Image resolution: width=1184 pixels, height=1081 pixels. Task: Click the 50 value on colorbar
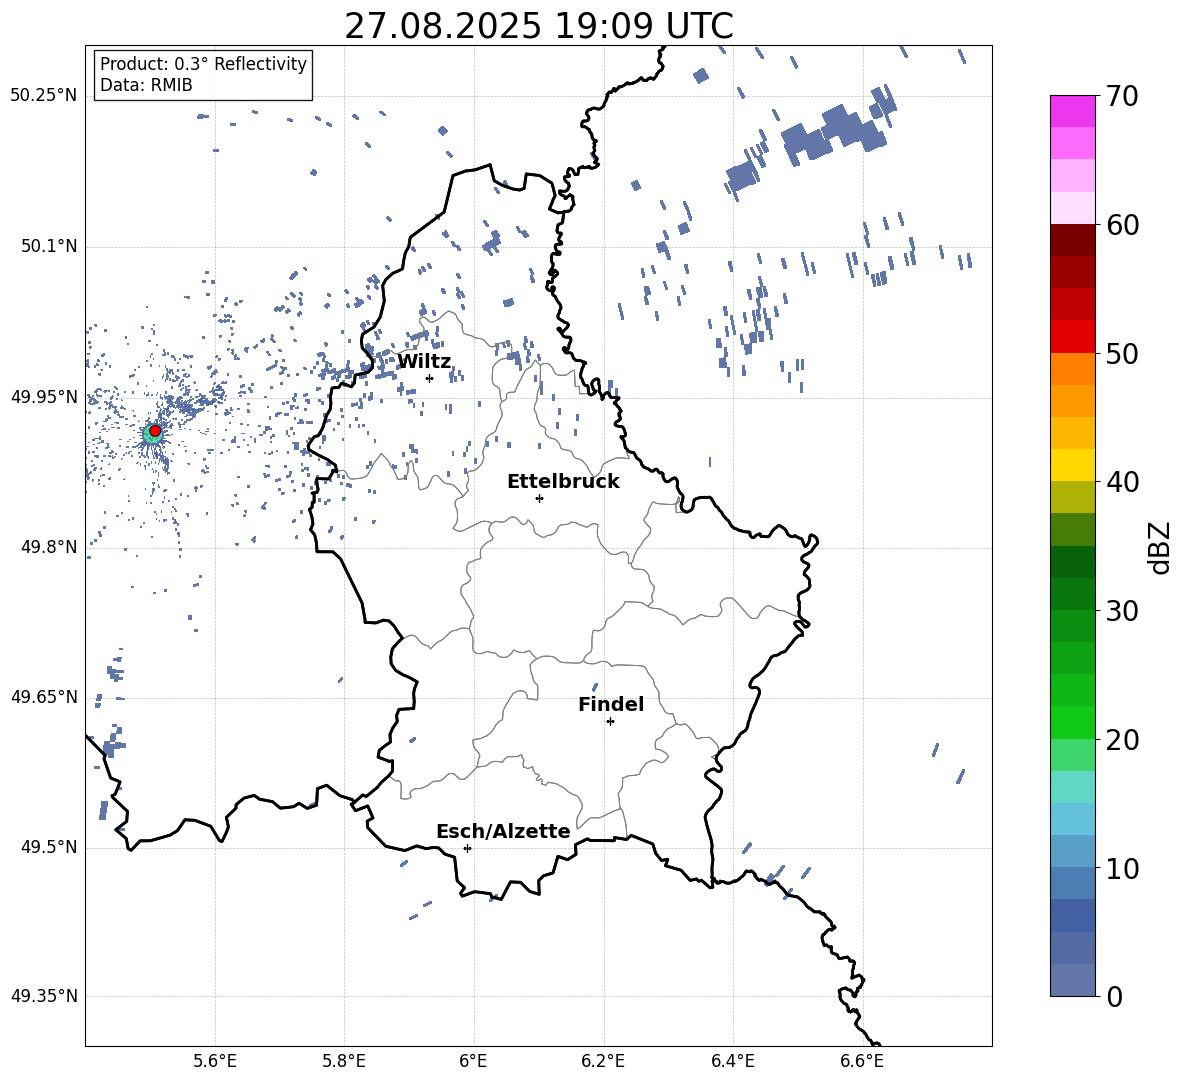[x=1122, y=353]
